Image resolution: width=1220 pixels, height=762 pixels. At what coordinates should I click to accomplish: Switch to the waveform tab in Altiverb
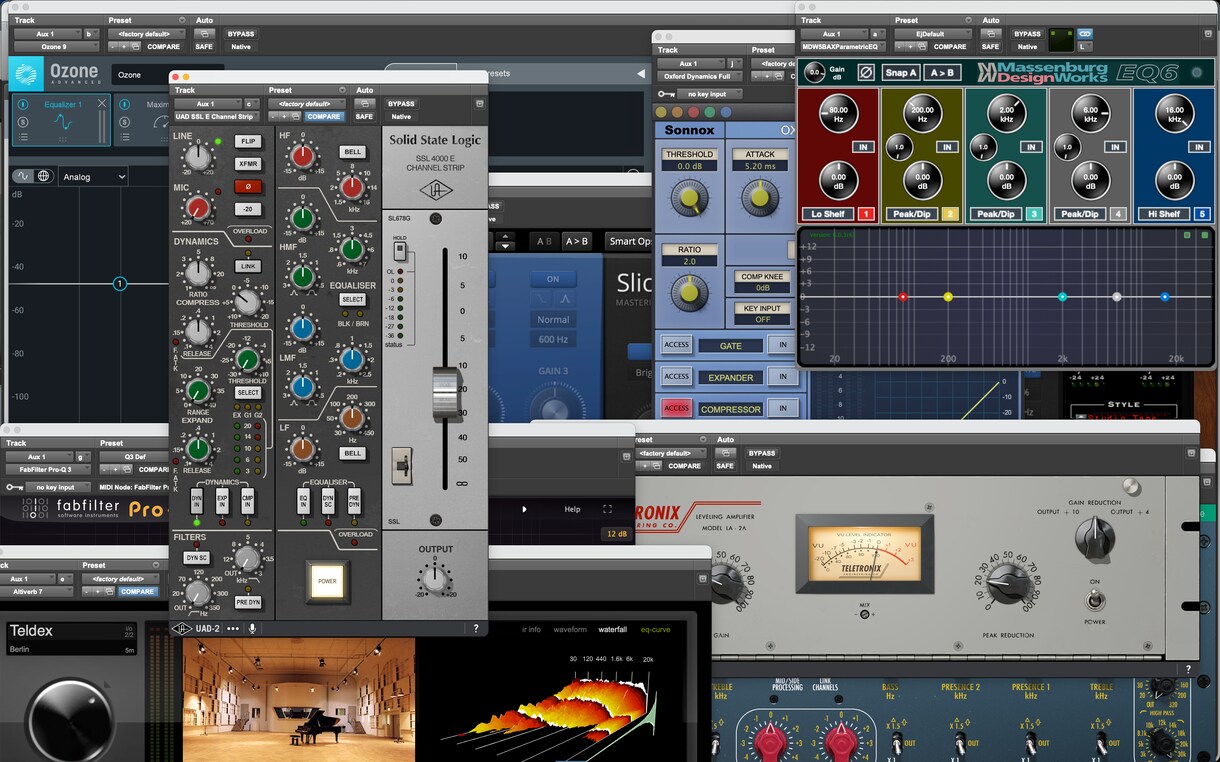click(x=570, y=629)
